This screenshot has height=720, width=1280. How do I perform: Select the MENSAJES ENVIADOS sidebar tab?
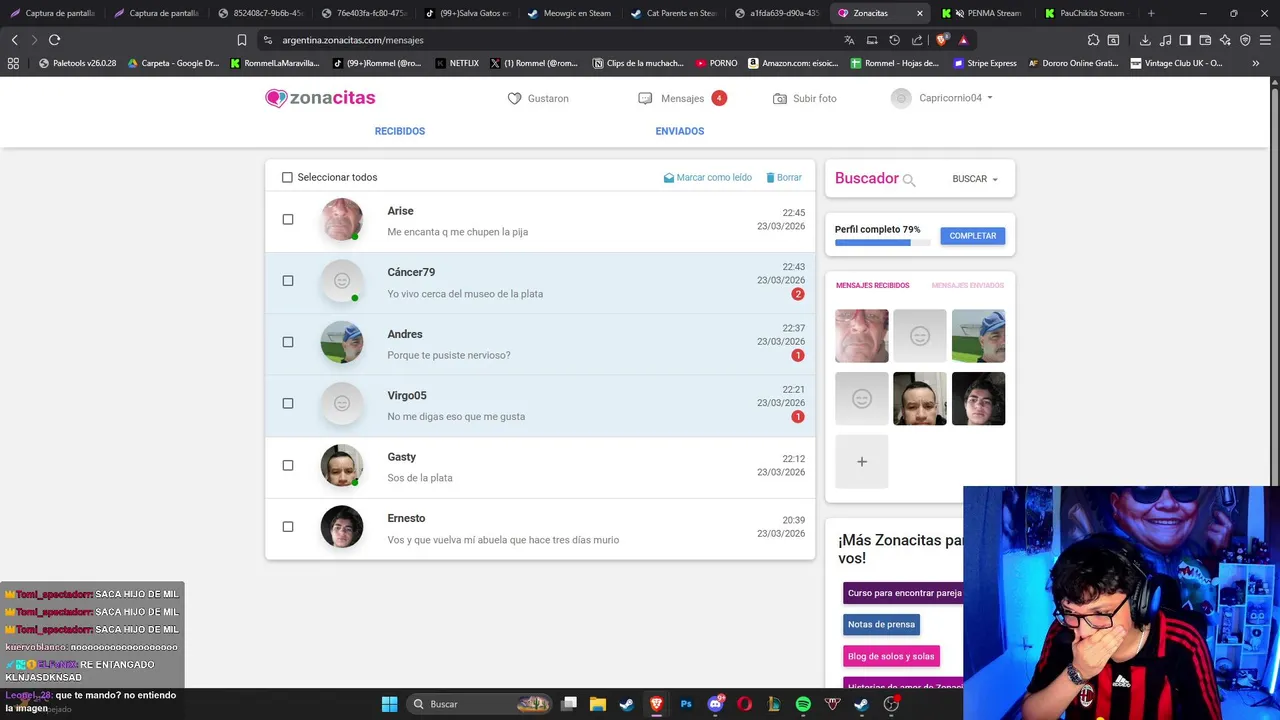[x=967, y=286]
